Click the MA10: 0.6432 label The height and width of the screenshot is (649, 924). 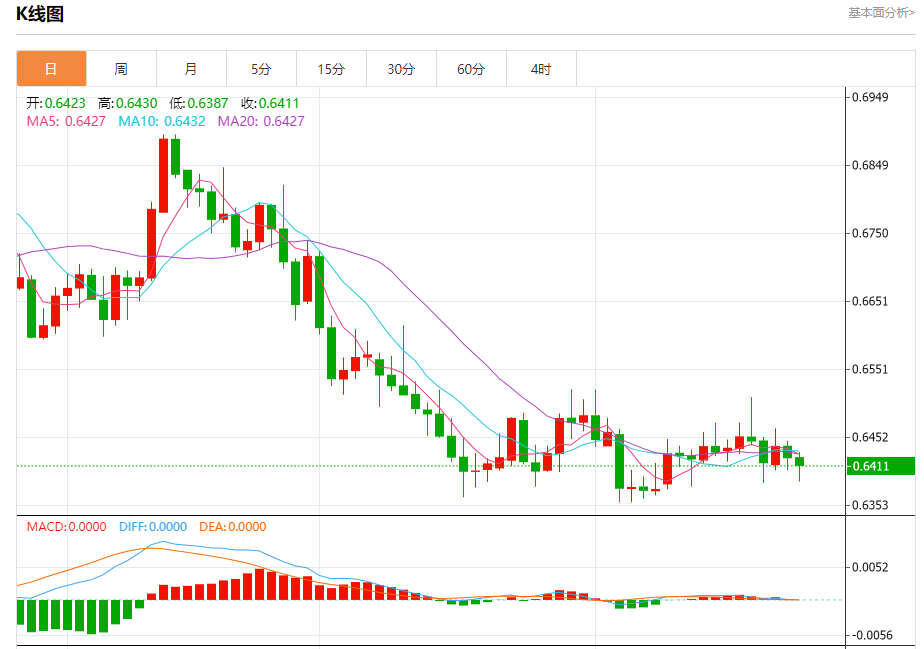[162, 121]
